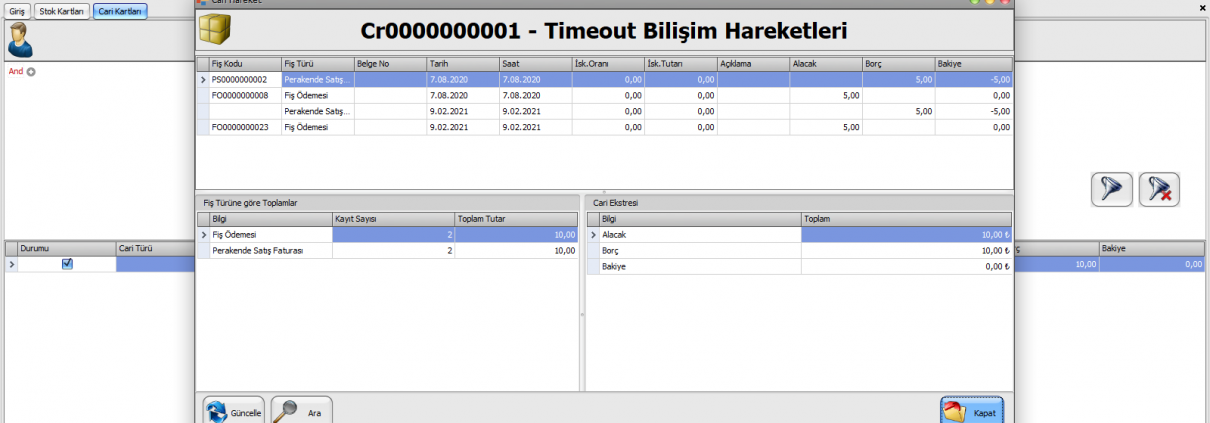Clear filter using funnel with red X
This screenshot has height=423, width=1210.
click(x=1159, y=189)
